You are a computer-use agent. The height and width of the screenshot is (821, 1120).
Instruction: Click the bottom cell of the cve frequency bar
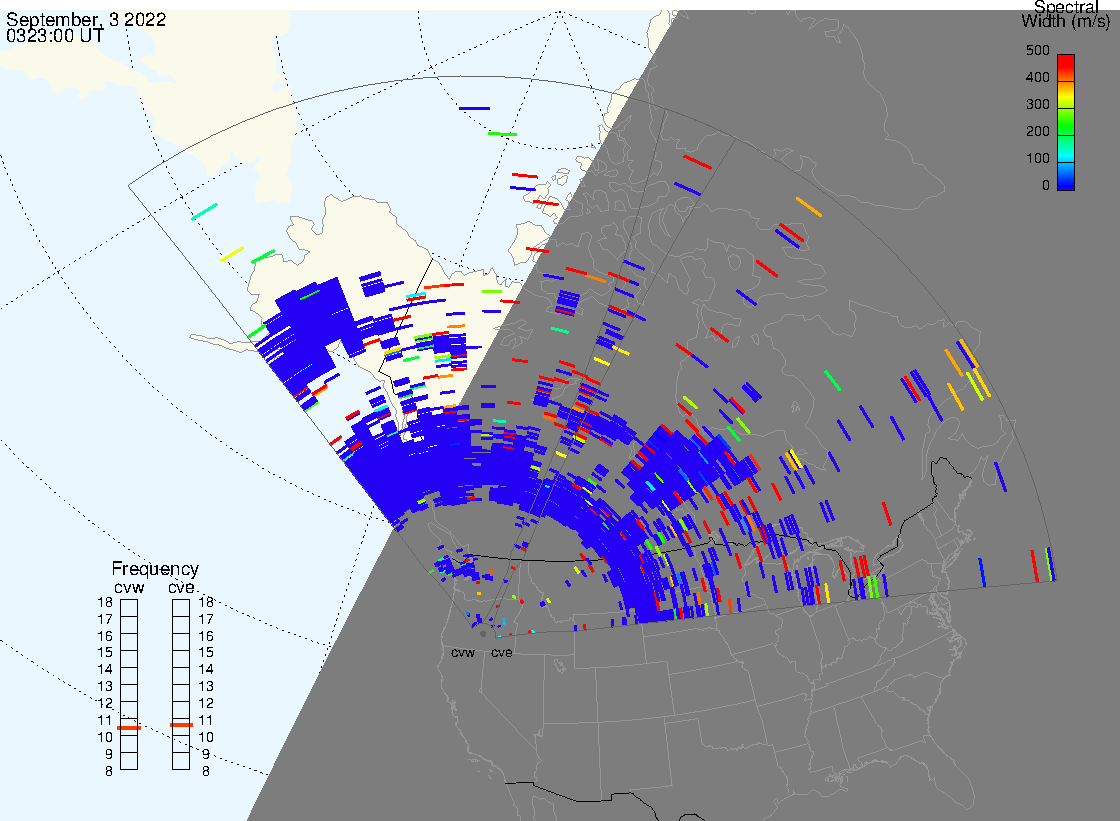click(x=181, y=761)
